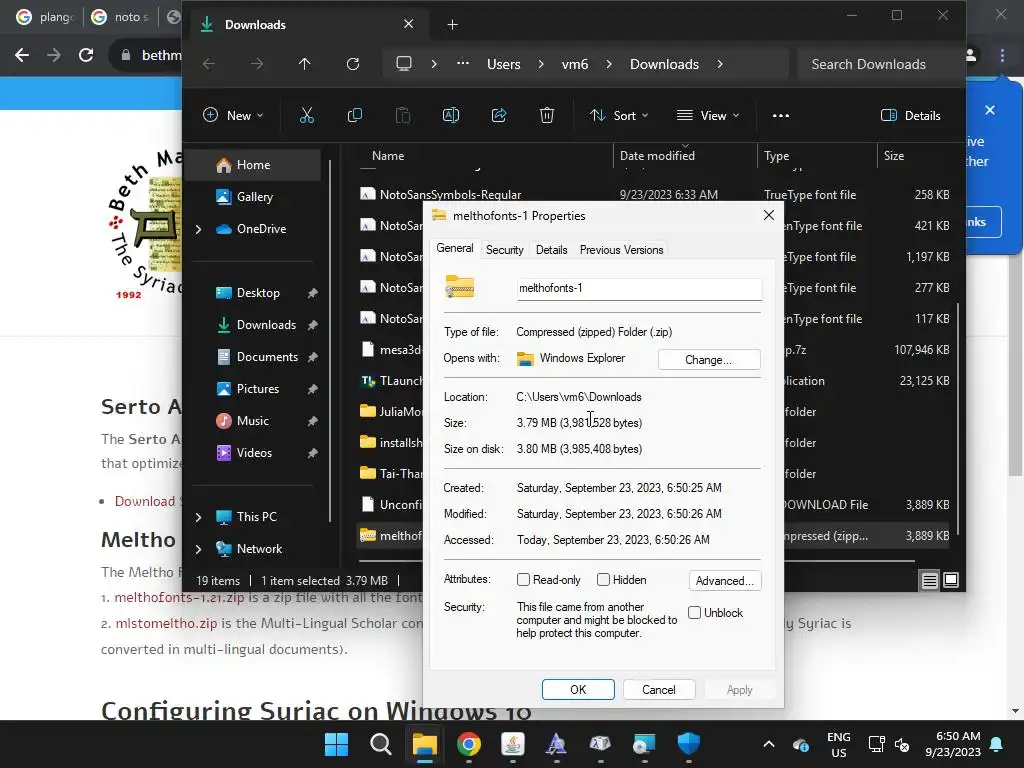Screen dimensions: 1024x768
Task: Open Windows Security shield on taskbar
Action: point(688,744)
